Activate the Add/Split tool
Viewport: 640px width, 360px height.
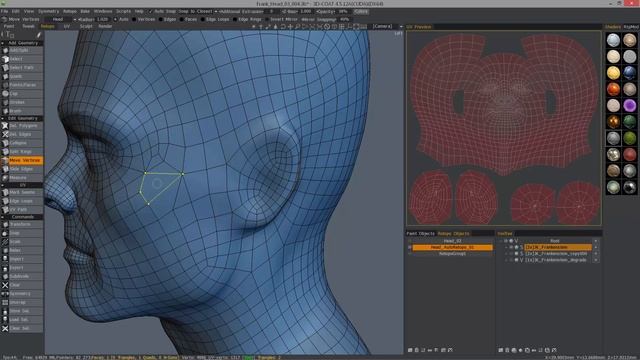[x=22, y=50]
